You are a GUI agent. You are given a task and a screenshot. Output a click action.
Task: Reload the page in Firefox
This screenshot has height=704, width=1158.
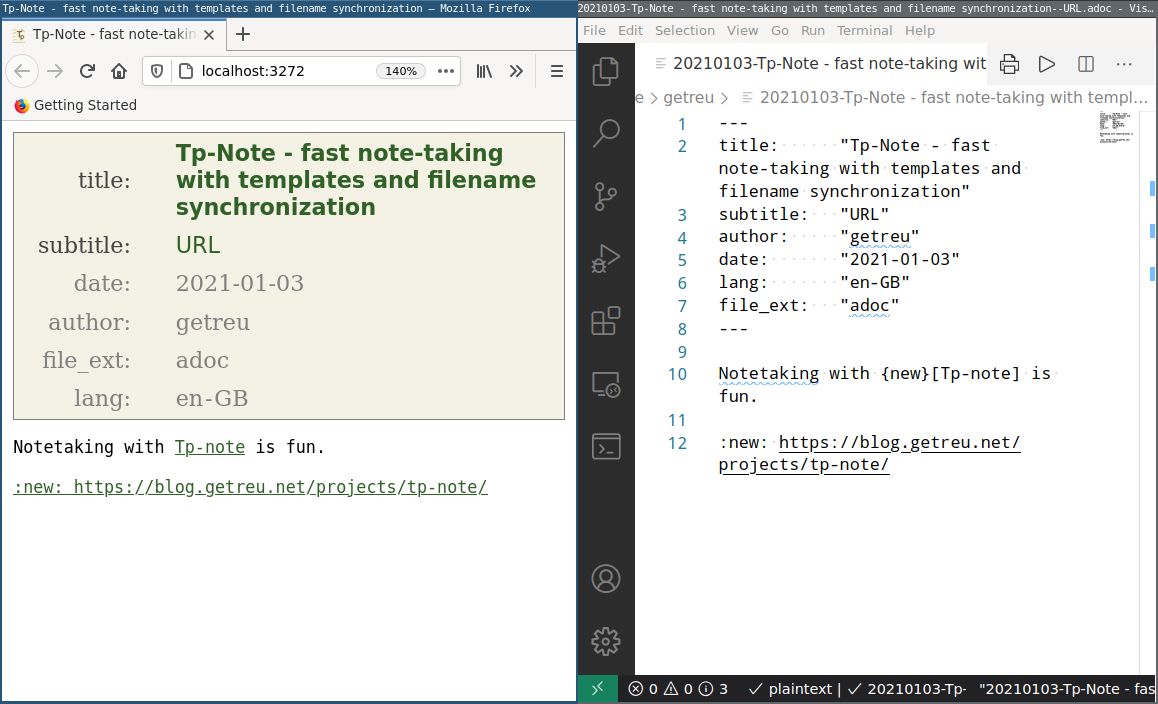(x=87, y=71)
